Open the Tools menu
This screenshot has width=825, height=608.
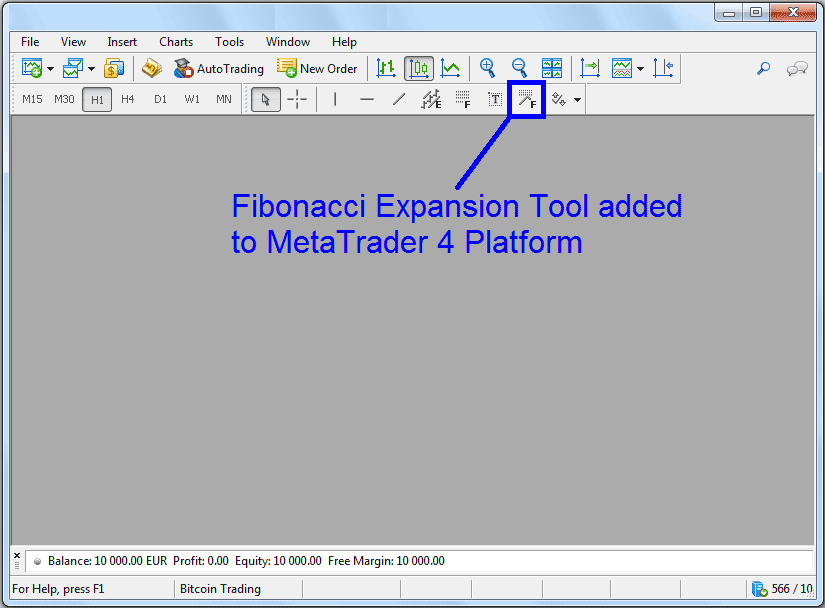coord(229,42)
